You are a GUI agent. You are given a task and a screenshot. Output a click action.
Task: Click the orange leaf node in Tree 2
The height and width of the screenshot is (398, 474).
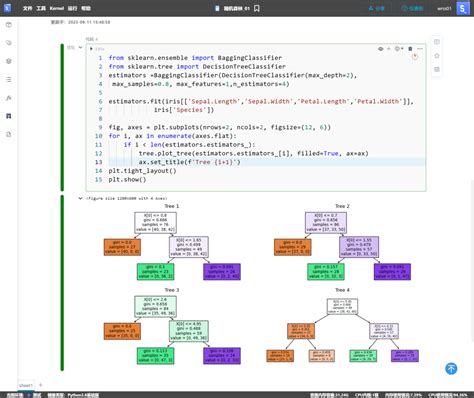coord(292,247)
